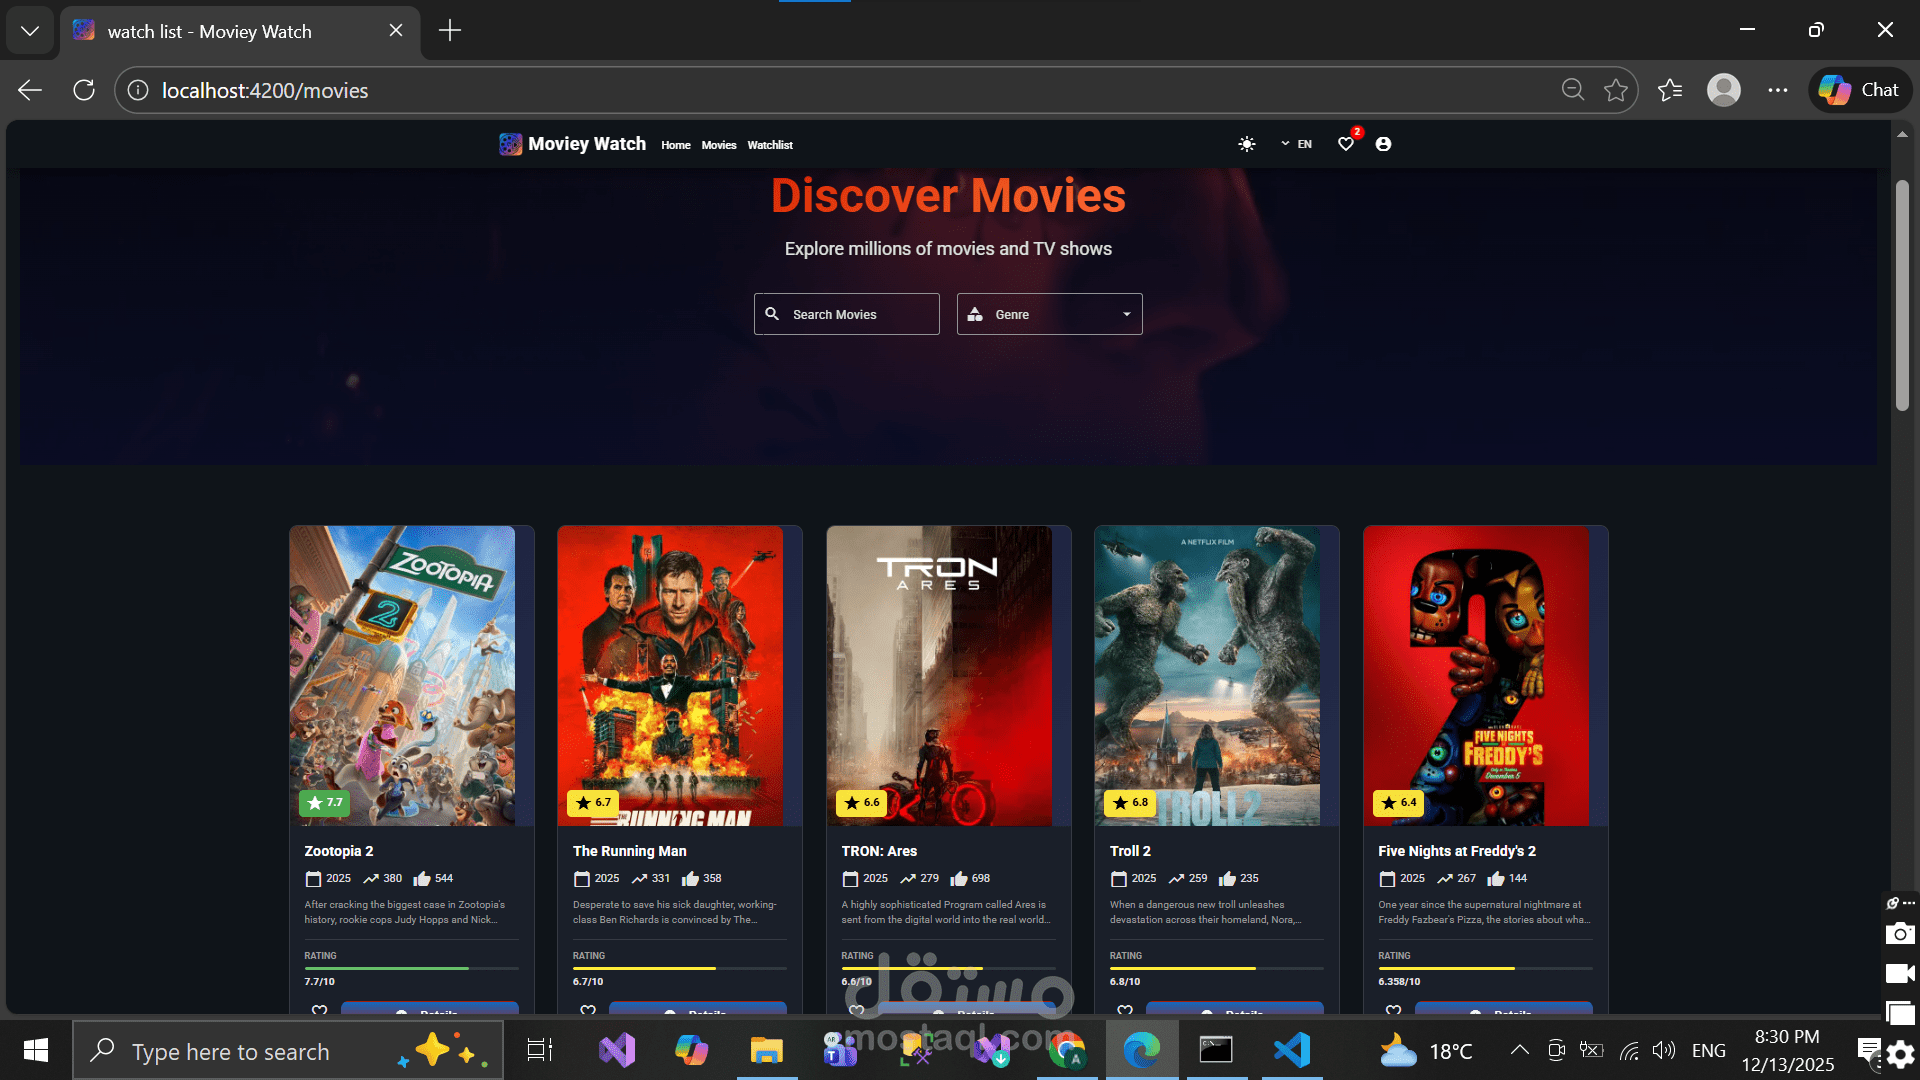Click the Troll 2 rating bar

coord(1216,968)
